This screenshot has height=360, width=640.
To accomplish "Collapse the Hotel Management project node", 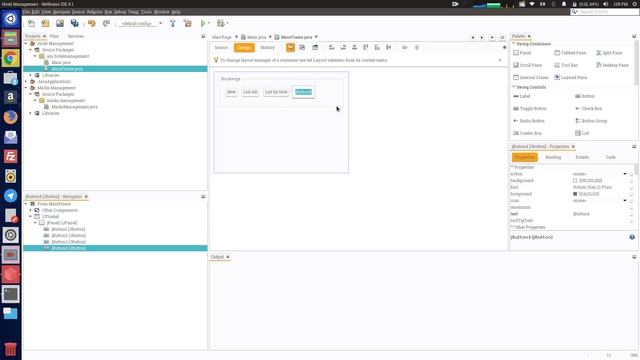I will coord(26,43).
